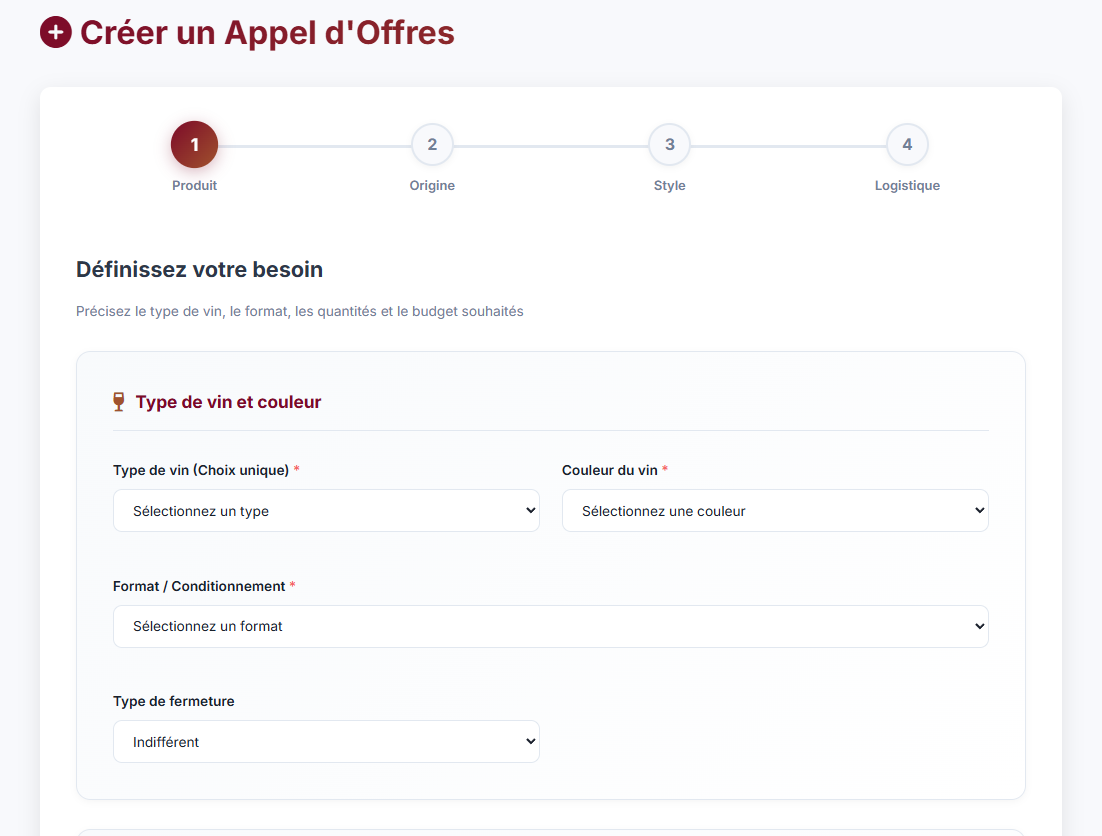The height and width of the screenshot is (836, 1102).
Task: Expand the 'Sélectionnez une couleur' dropdown
Action: click(x=775, y=511)
